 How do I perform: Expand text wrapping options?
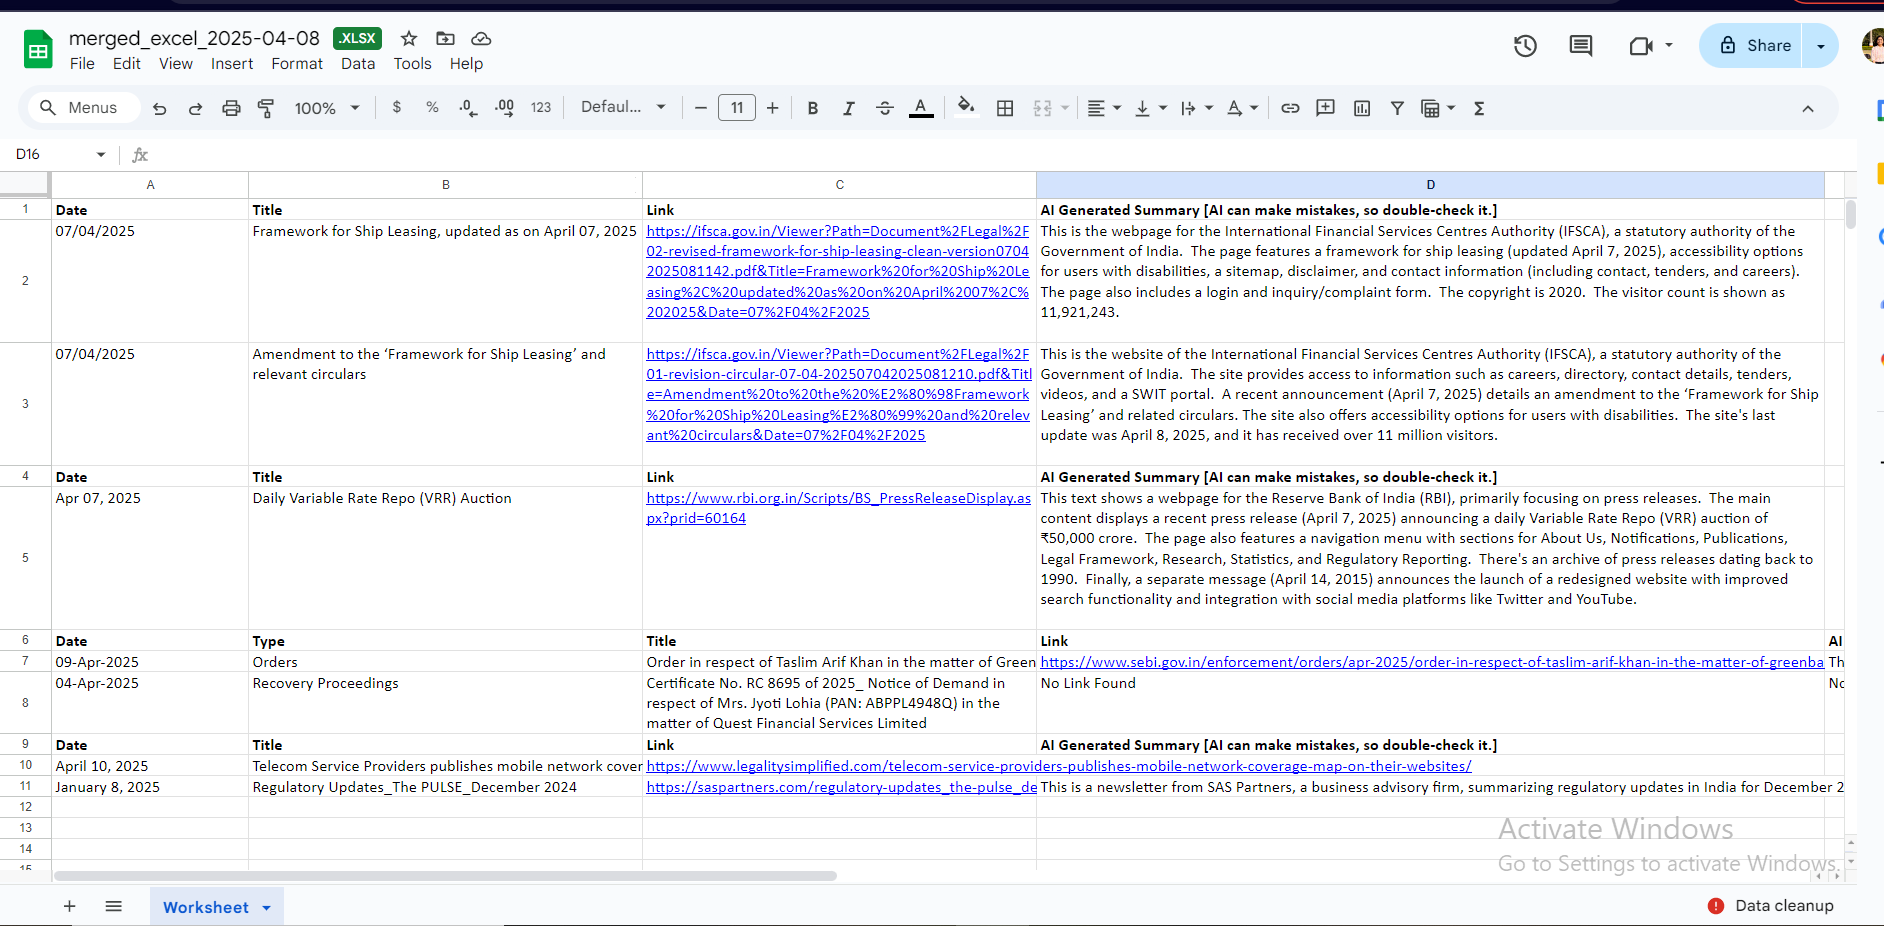click(1197, 108)
